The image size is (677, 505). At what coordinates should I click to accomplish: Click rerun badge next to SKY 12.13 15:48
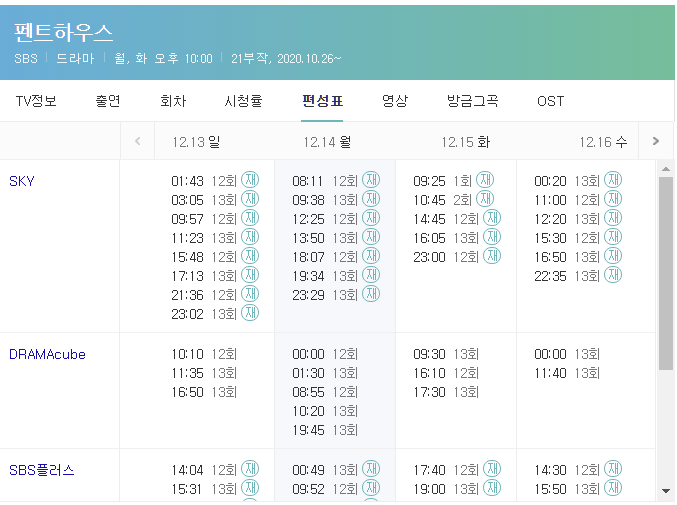click(x=250, y=256)
